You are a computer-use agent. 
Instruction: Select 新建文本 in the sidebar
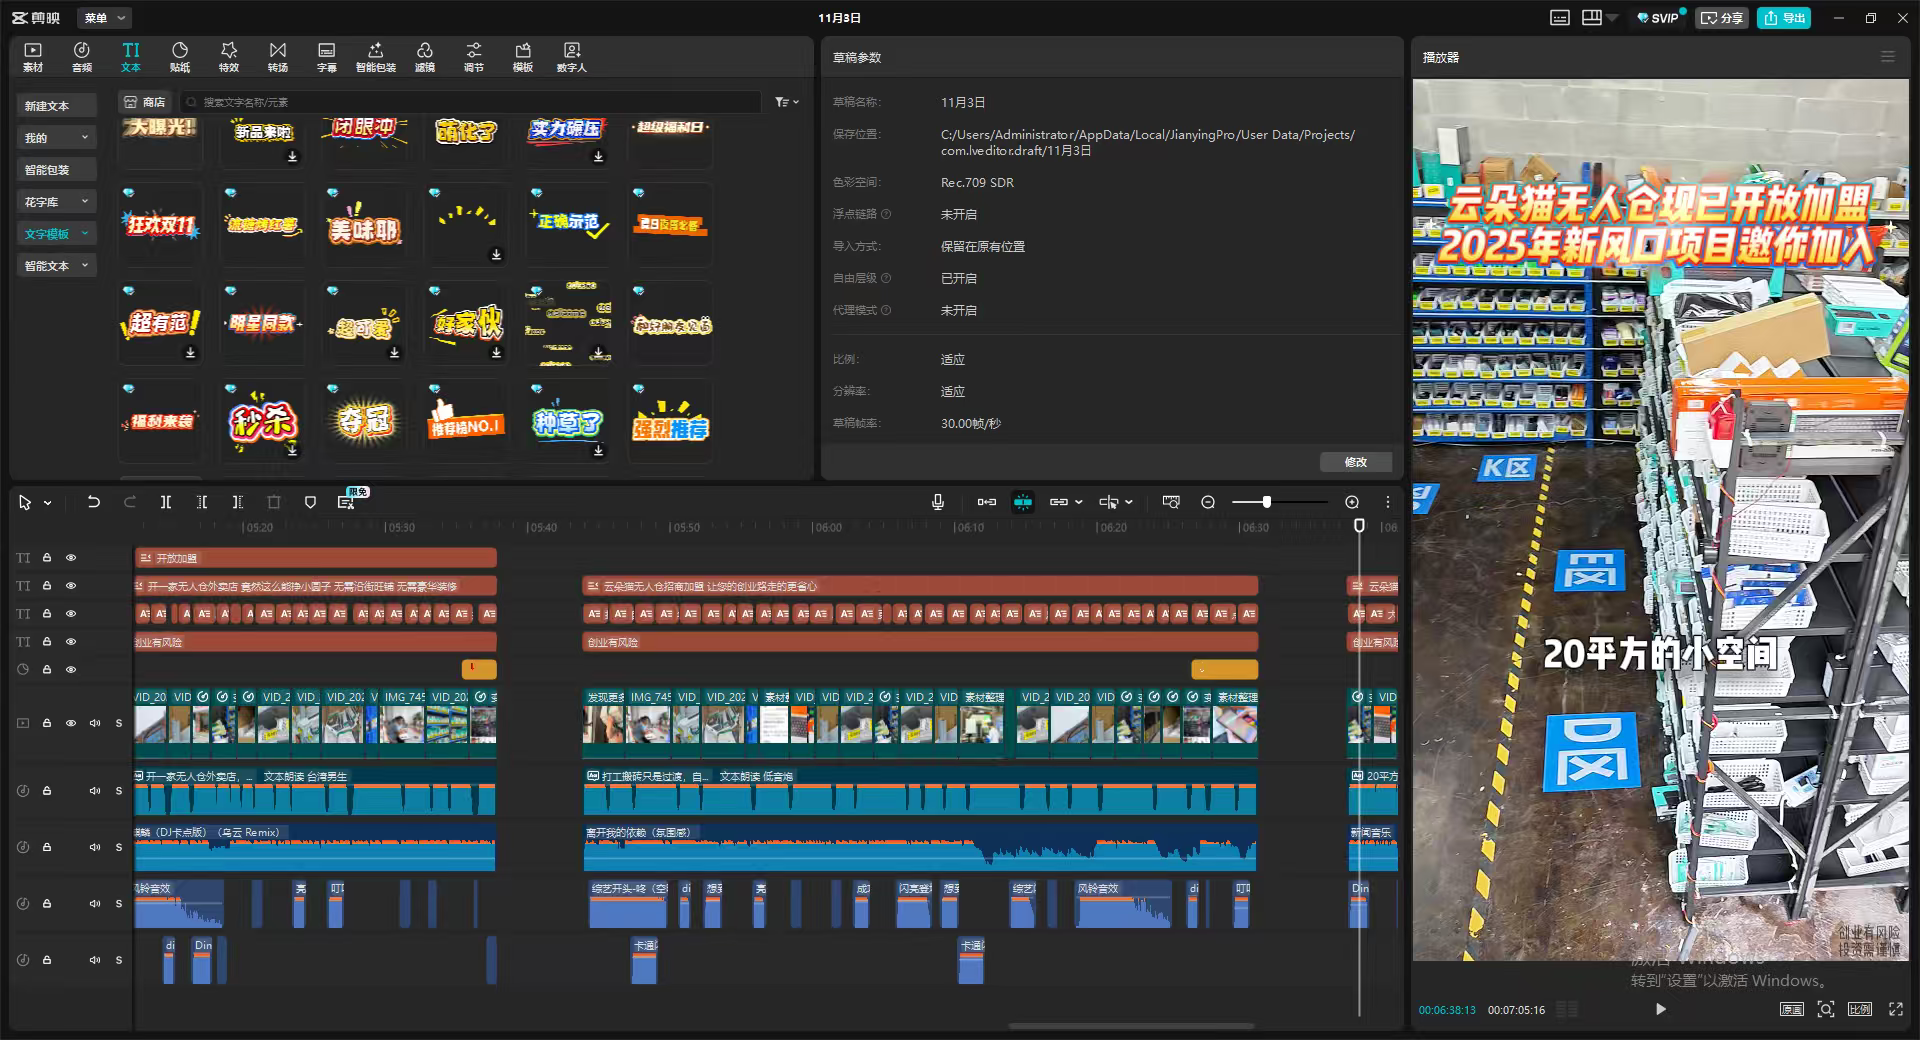57,106
